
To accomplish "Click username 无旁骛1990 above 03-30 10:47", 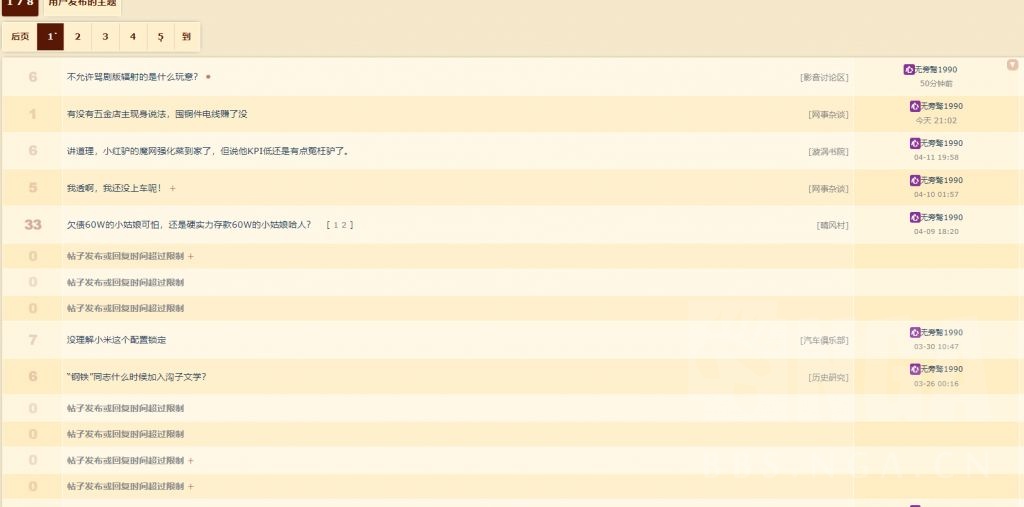I will tap(942, 333).
